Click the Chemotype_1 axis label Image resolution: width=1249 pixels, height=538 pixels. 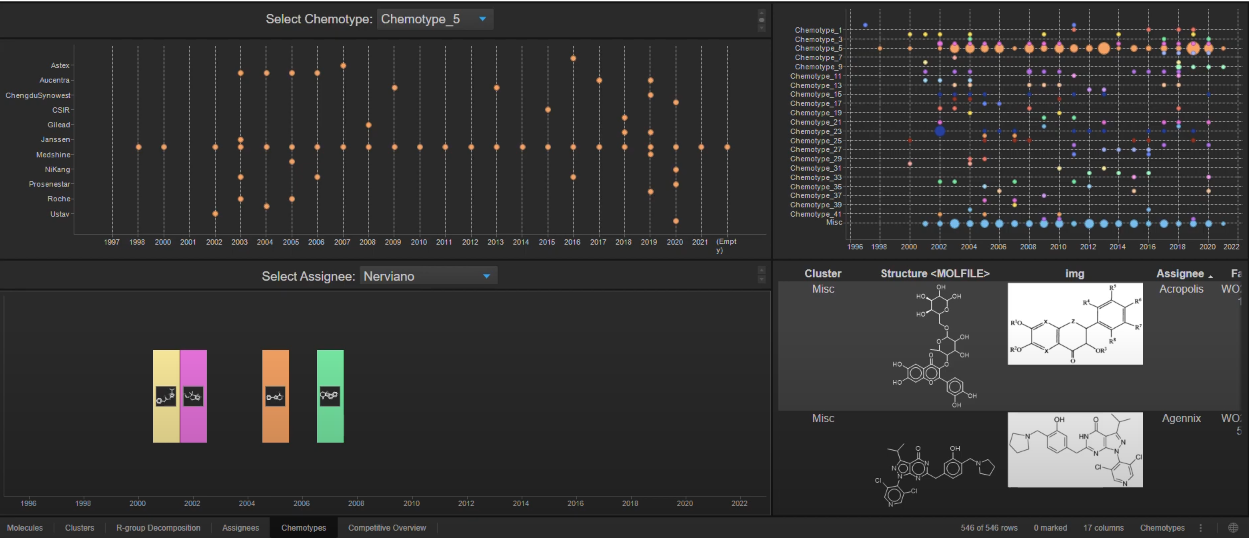click(818, 30)
